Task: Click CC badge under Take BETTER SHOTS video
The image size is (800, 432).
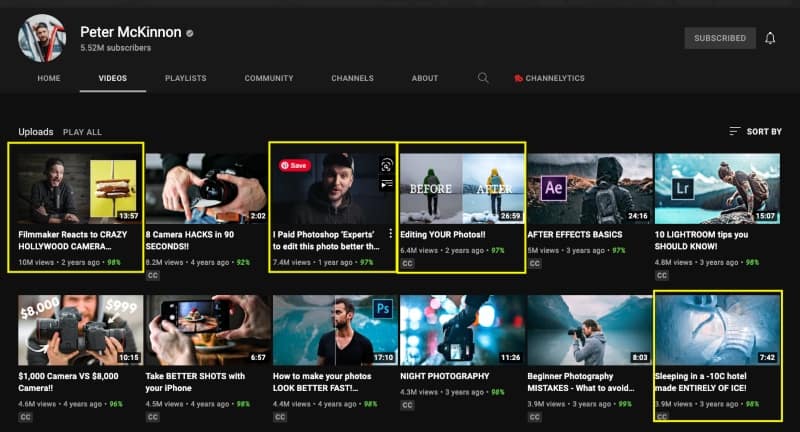Action: pyautogui.click(x=153, y=417)
